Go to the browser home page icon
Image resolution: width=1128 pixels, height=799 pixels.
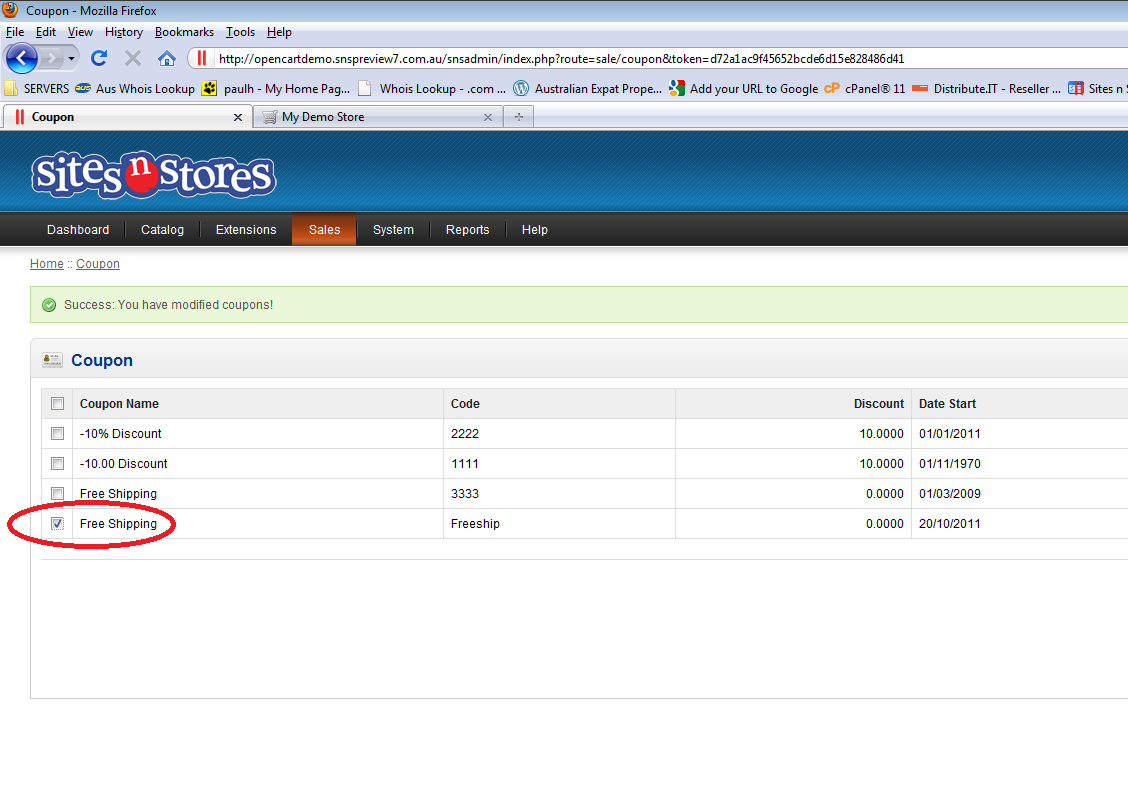pyautogui.click(x=167, y=58)
